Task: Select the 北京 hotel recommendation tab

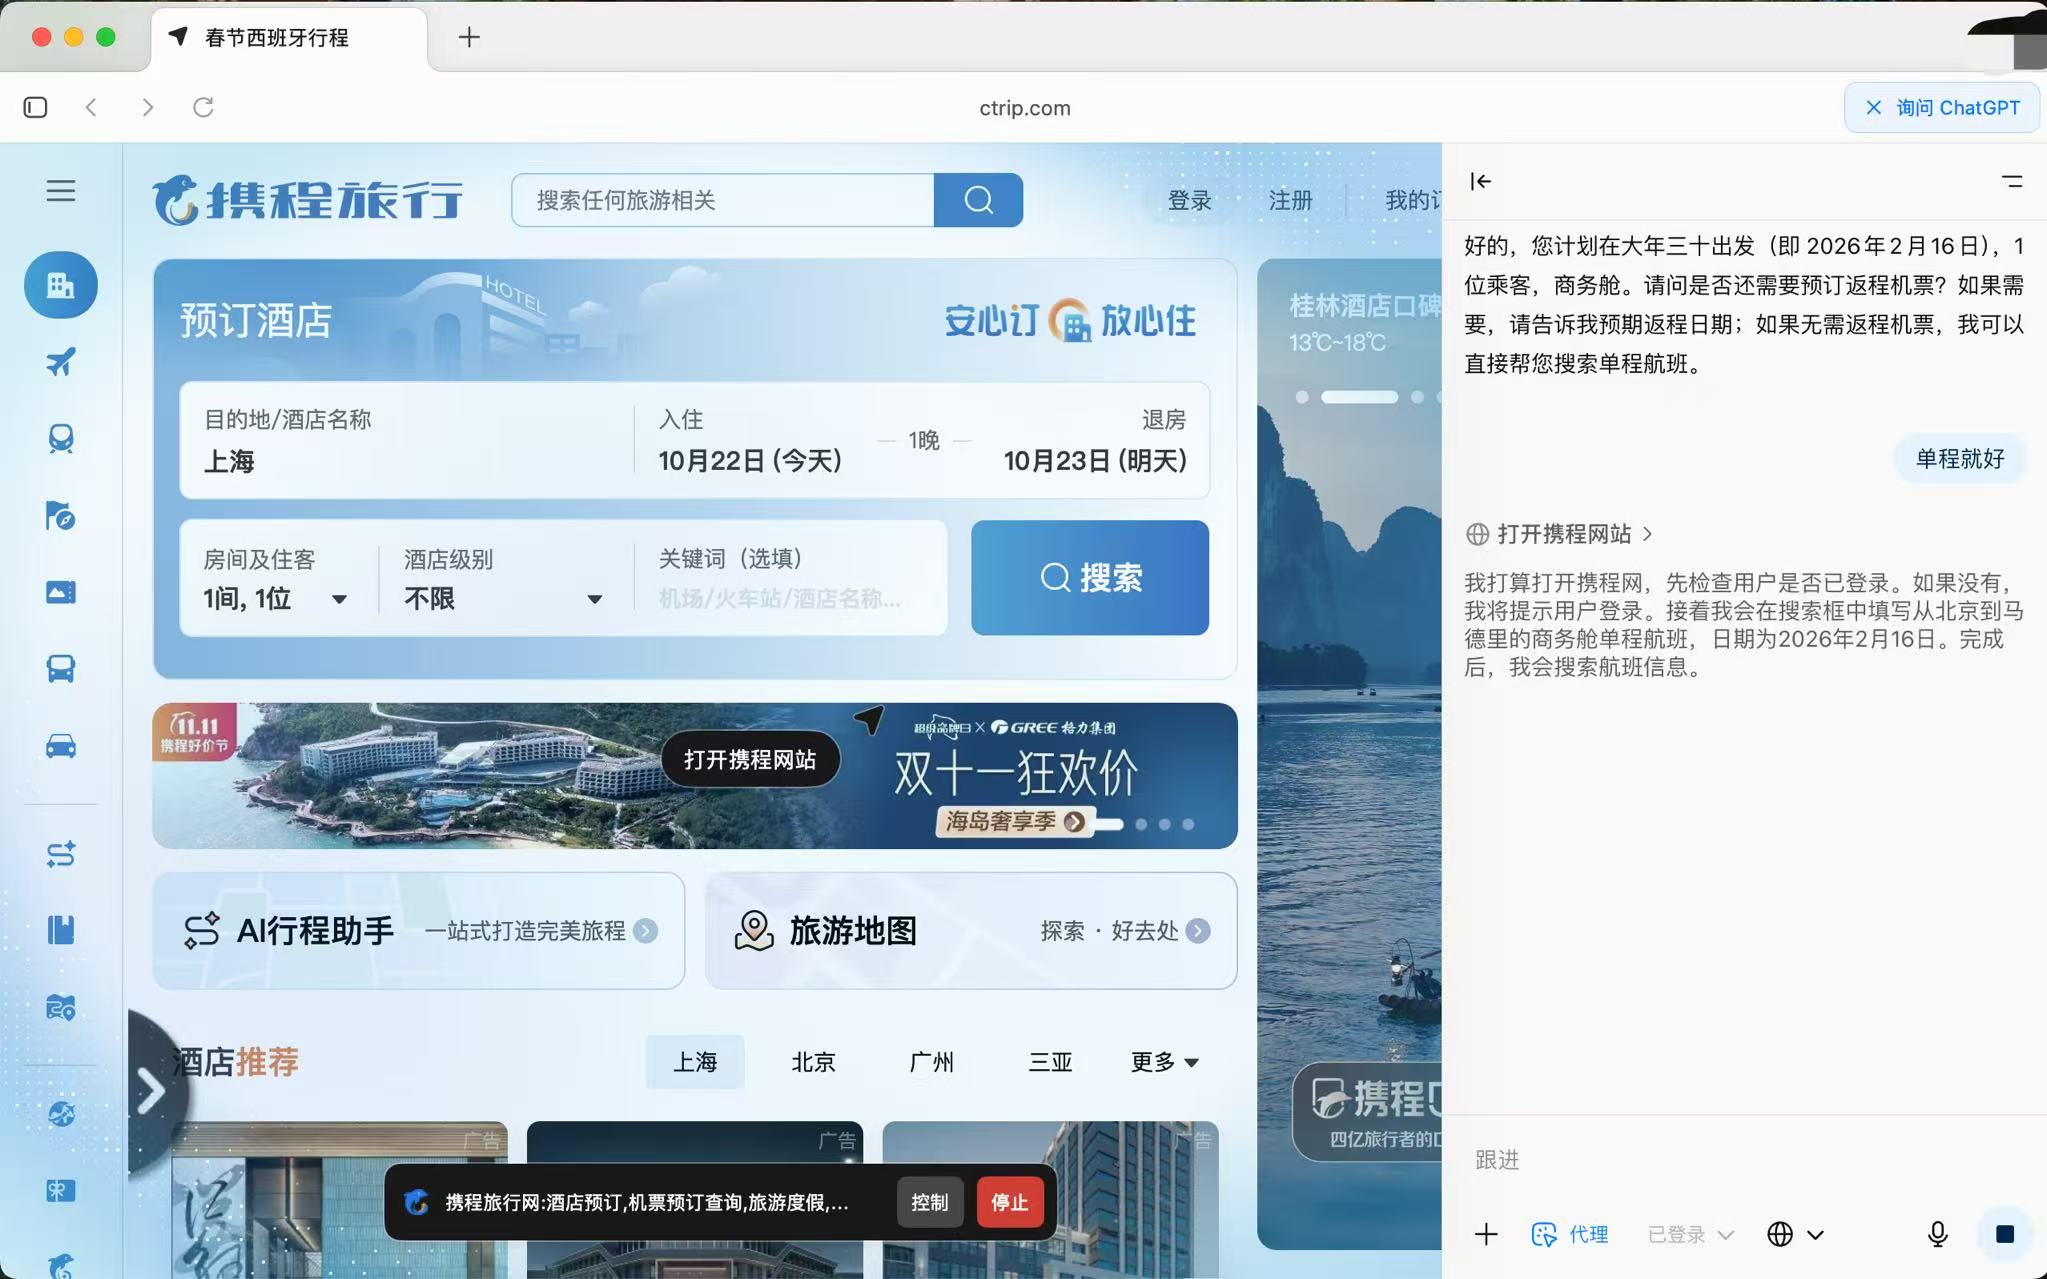Action: coord(812,1062)
